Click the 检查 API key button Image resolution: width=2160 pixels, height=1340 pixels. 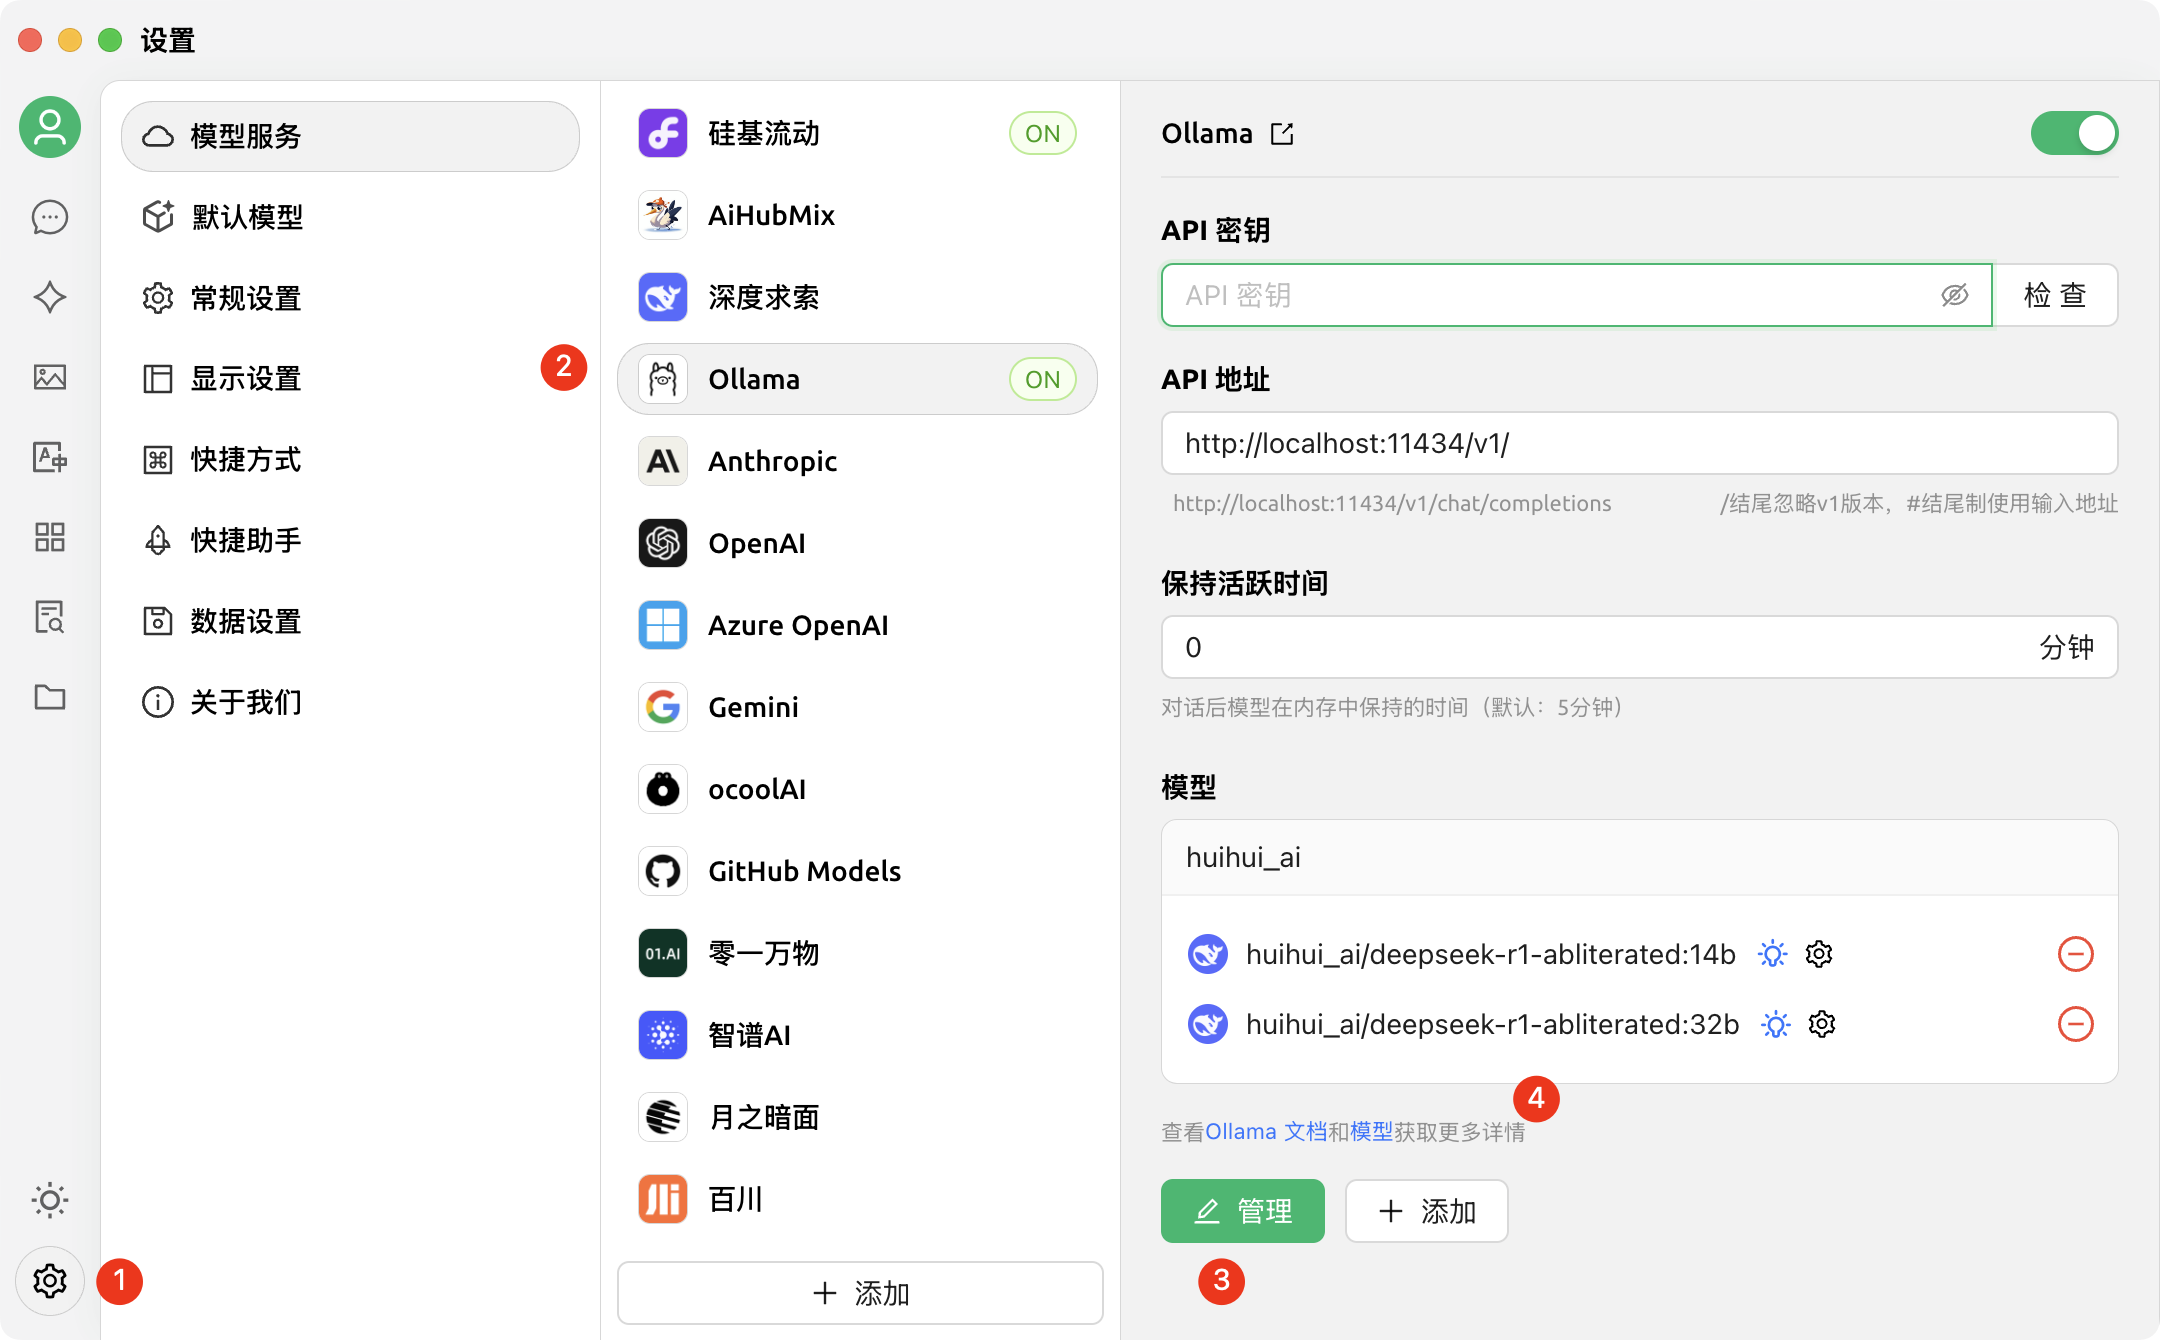(2055, 295)
